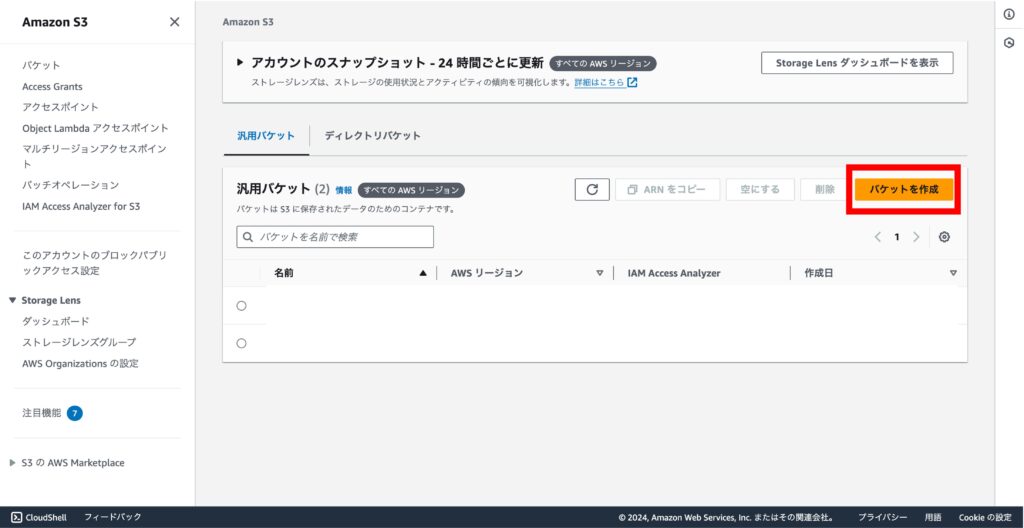Open ストレージレンズグループ in the sidebar
This screenshot has height=528, width=1024.
pos(79,342)
